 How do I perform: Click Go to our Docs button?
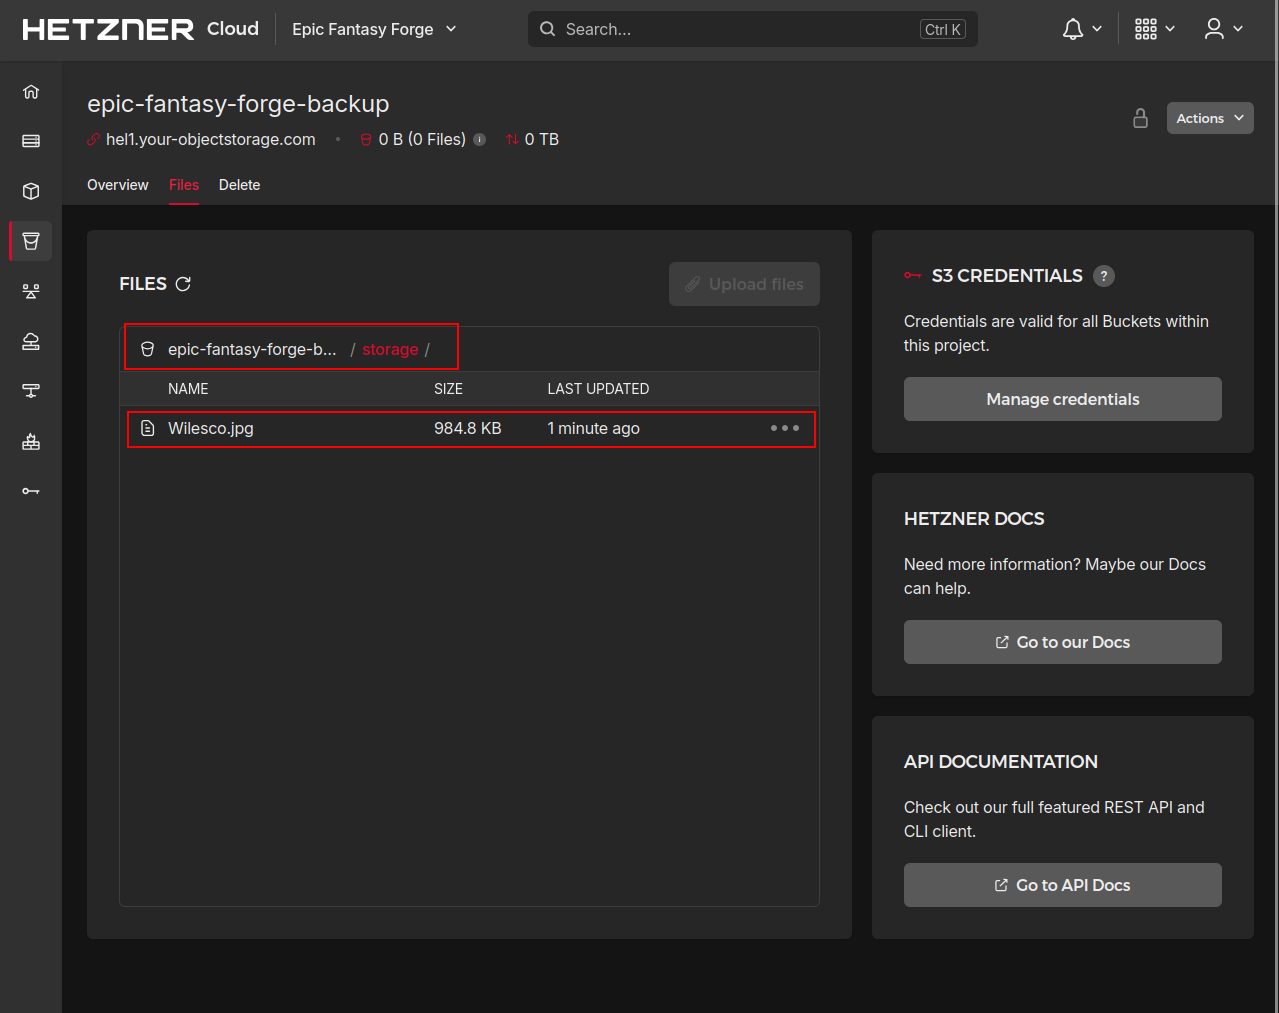click(x=1063, y=642)
